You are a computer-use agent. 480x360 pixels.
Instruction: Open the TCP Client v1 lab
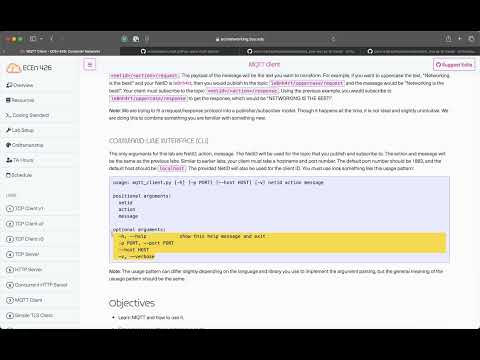25,209
